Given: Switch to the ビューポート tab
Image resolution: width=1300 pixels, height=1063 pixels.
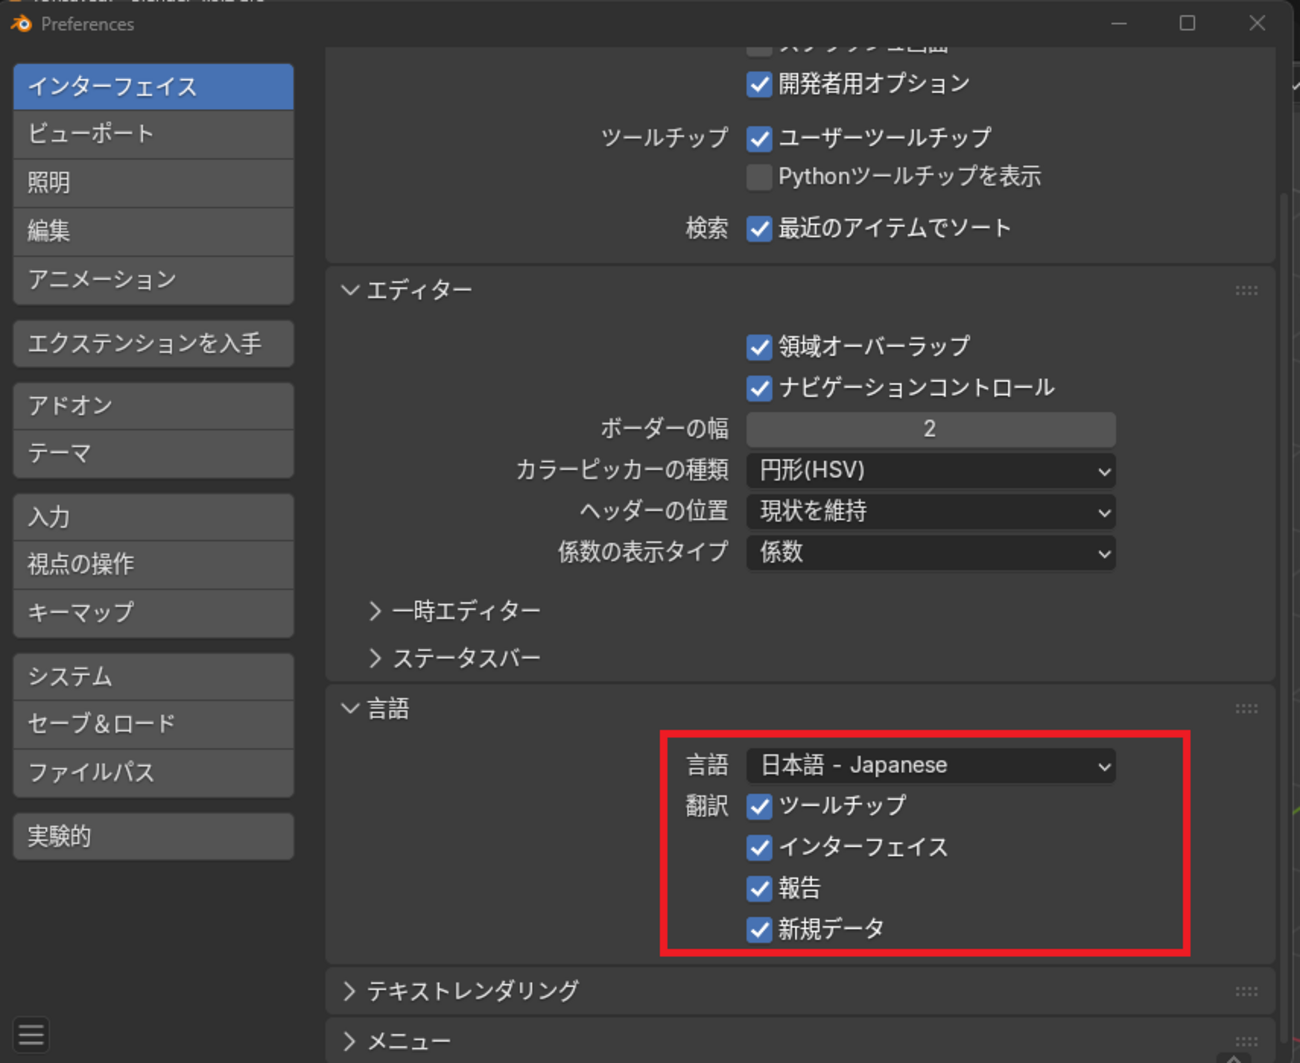Looking at the screenshot, I should [x=153, y=134].
